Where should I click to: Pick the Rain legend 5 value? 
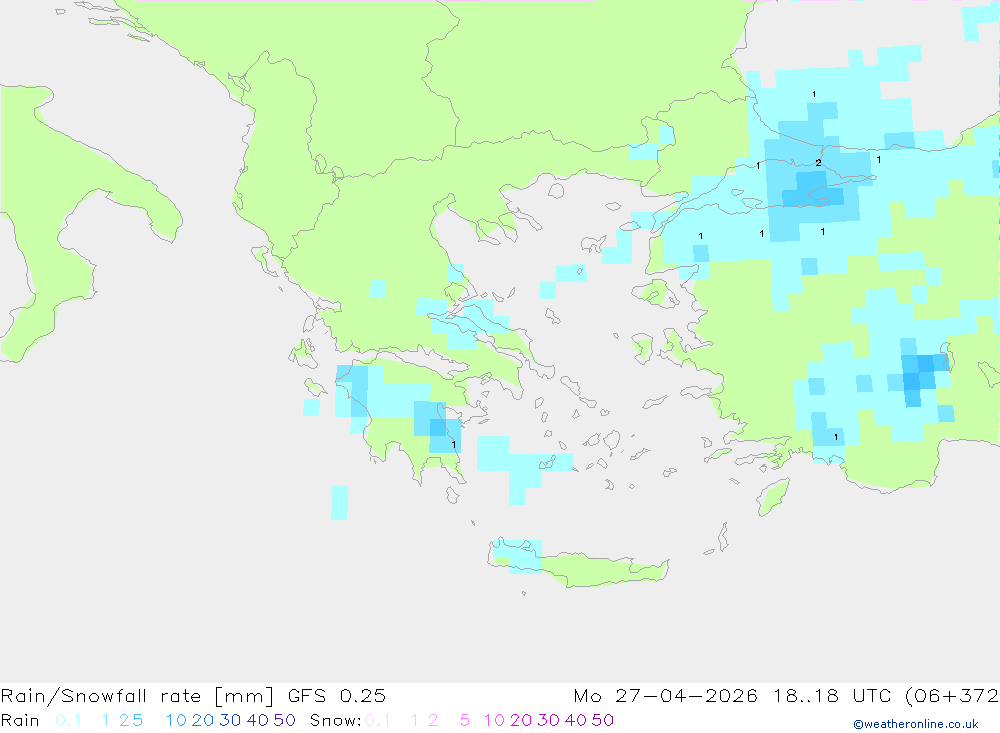pyautogui.click(x=138, y=720)
